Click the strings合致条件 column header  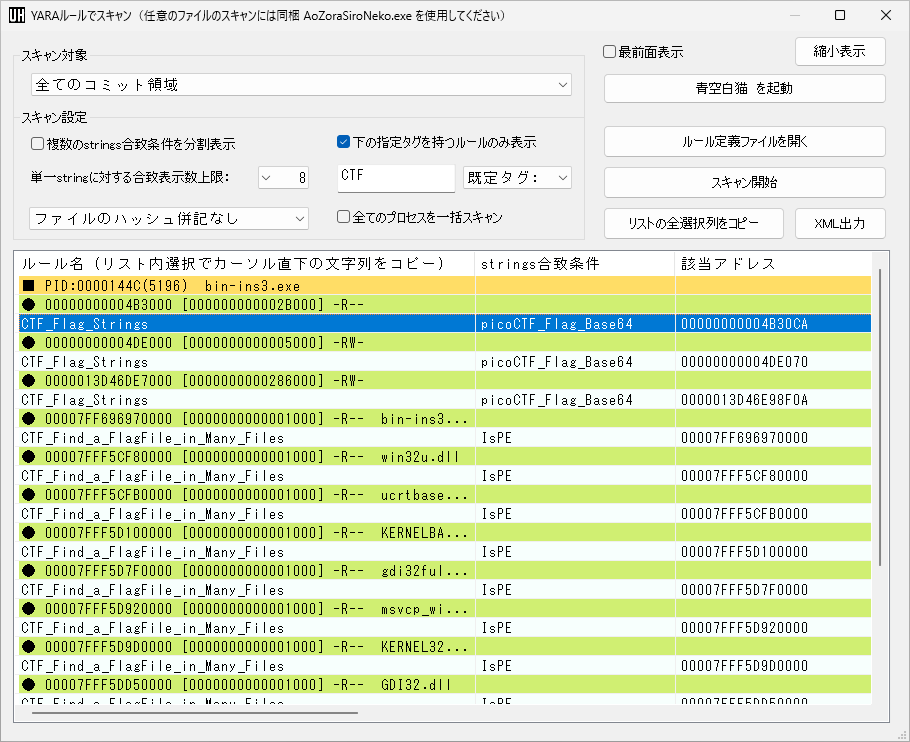click(x=574, y=264)
